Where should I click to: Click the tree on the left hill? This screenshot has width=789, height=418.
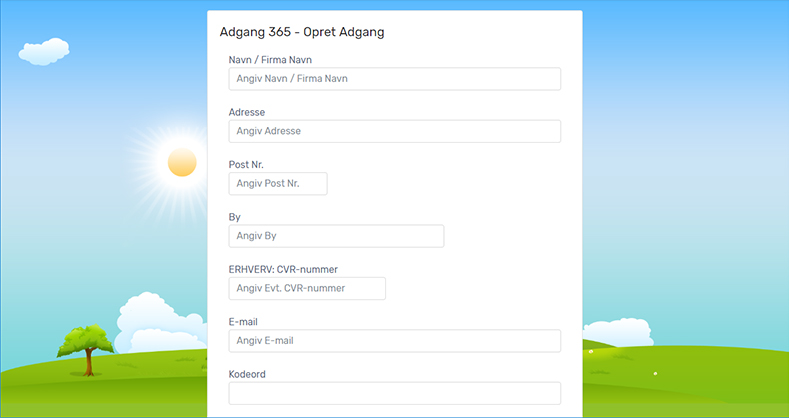[x=88, y=345]
